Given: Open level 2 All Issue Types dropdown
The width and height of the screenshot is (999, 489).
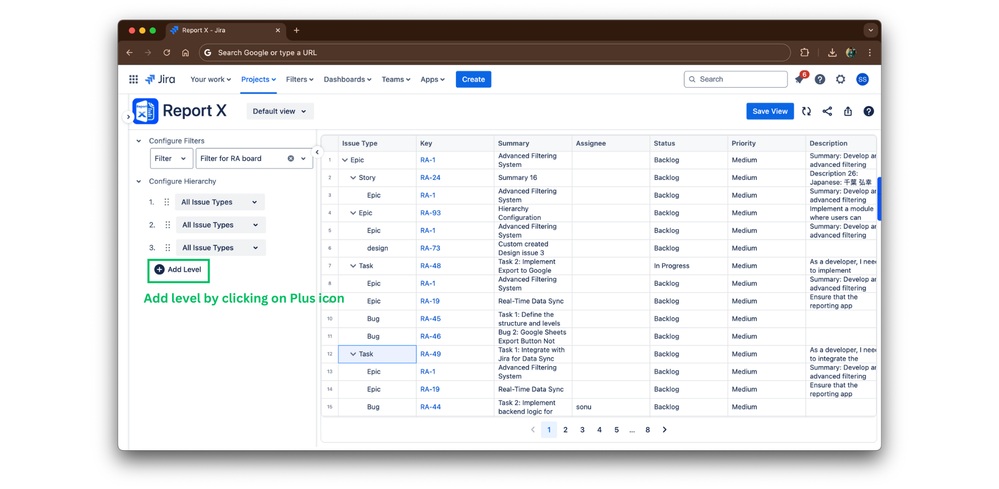Looking at the screenshot, I should pos(221,225).
